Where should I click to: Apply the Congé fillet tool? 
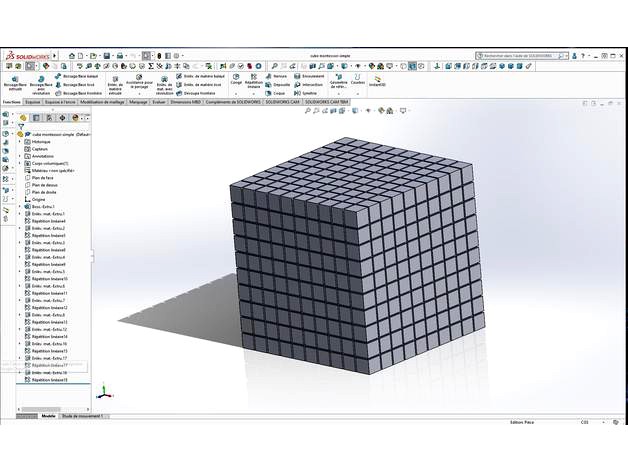tap(236, 79)
